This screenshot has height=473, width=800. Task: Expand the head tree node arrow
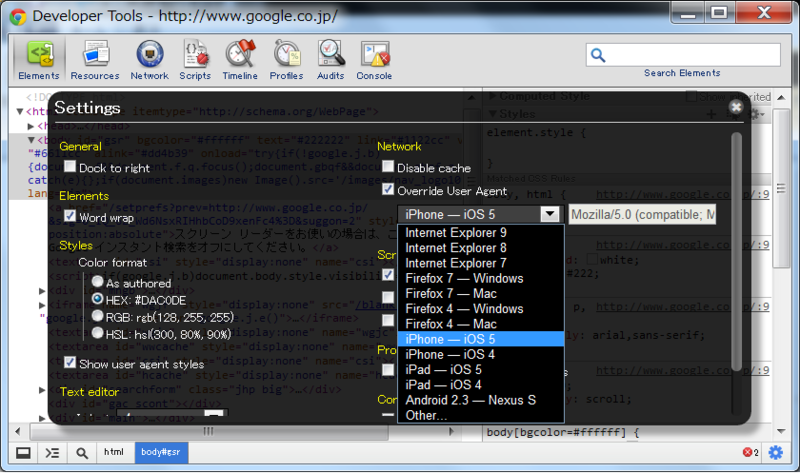(x=31, y=126)
